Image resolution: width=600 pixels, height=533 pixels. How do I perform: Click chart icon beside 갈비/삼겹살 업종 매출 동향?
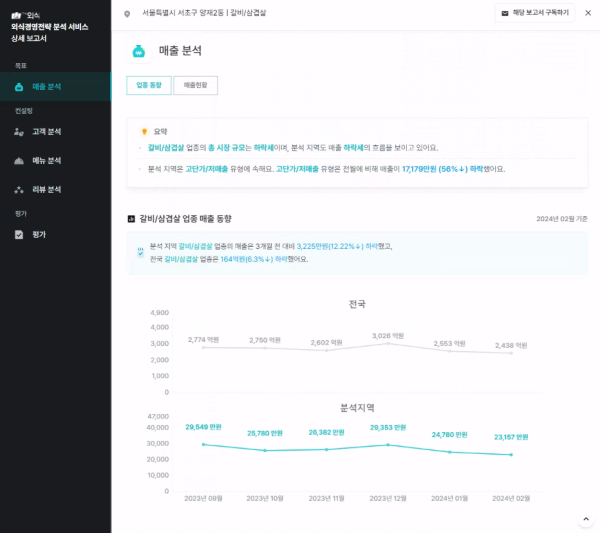point(131,219)
